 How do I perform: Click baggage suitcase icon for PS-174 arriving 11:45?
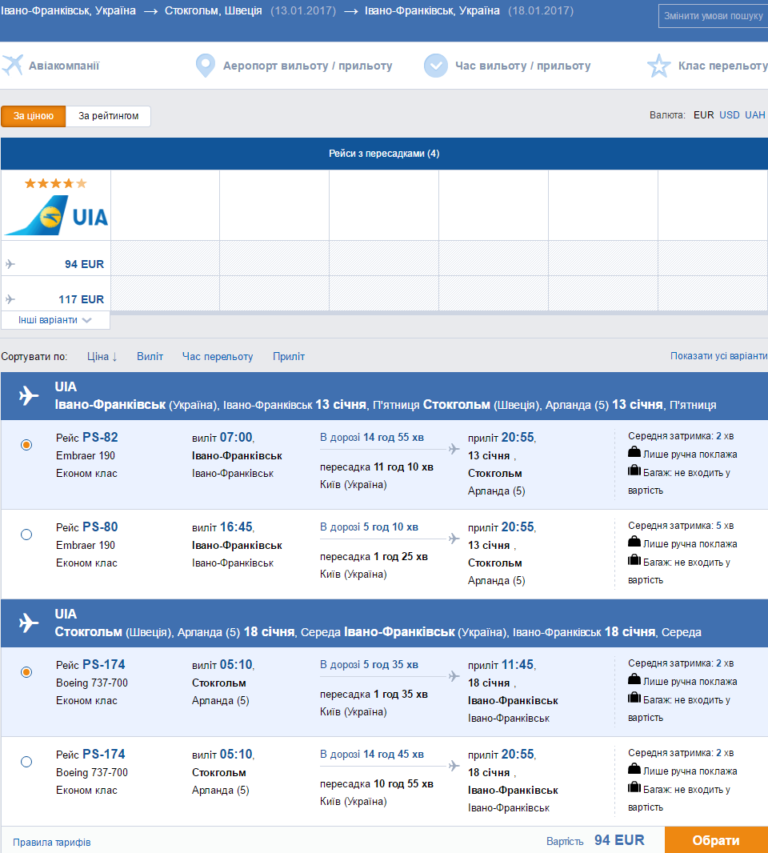[634, 698]
